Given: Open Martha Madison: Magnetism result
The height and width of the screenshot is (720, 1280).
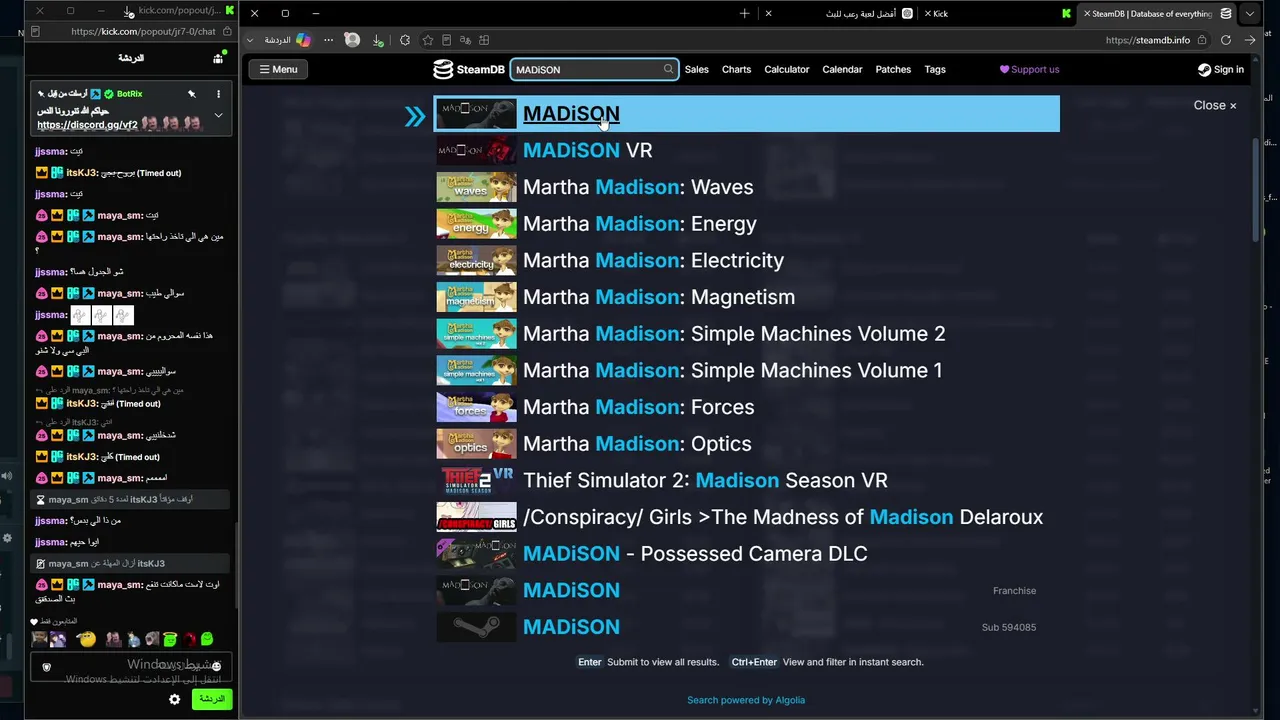Looking at the screenshot, I should click(x=746, y=297).
